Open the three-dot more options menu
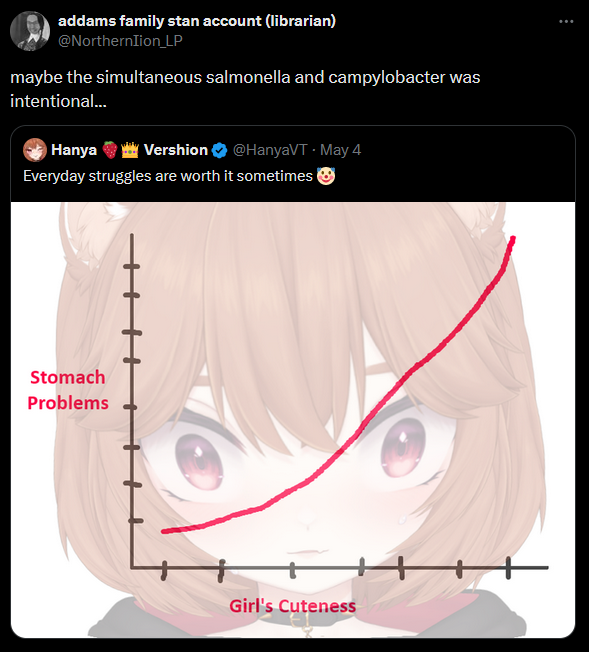The height and width of the screenshot is (652, 589). tap(566, 21)
